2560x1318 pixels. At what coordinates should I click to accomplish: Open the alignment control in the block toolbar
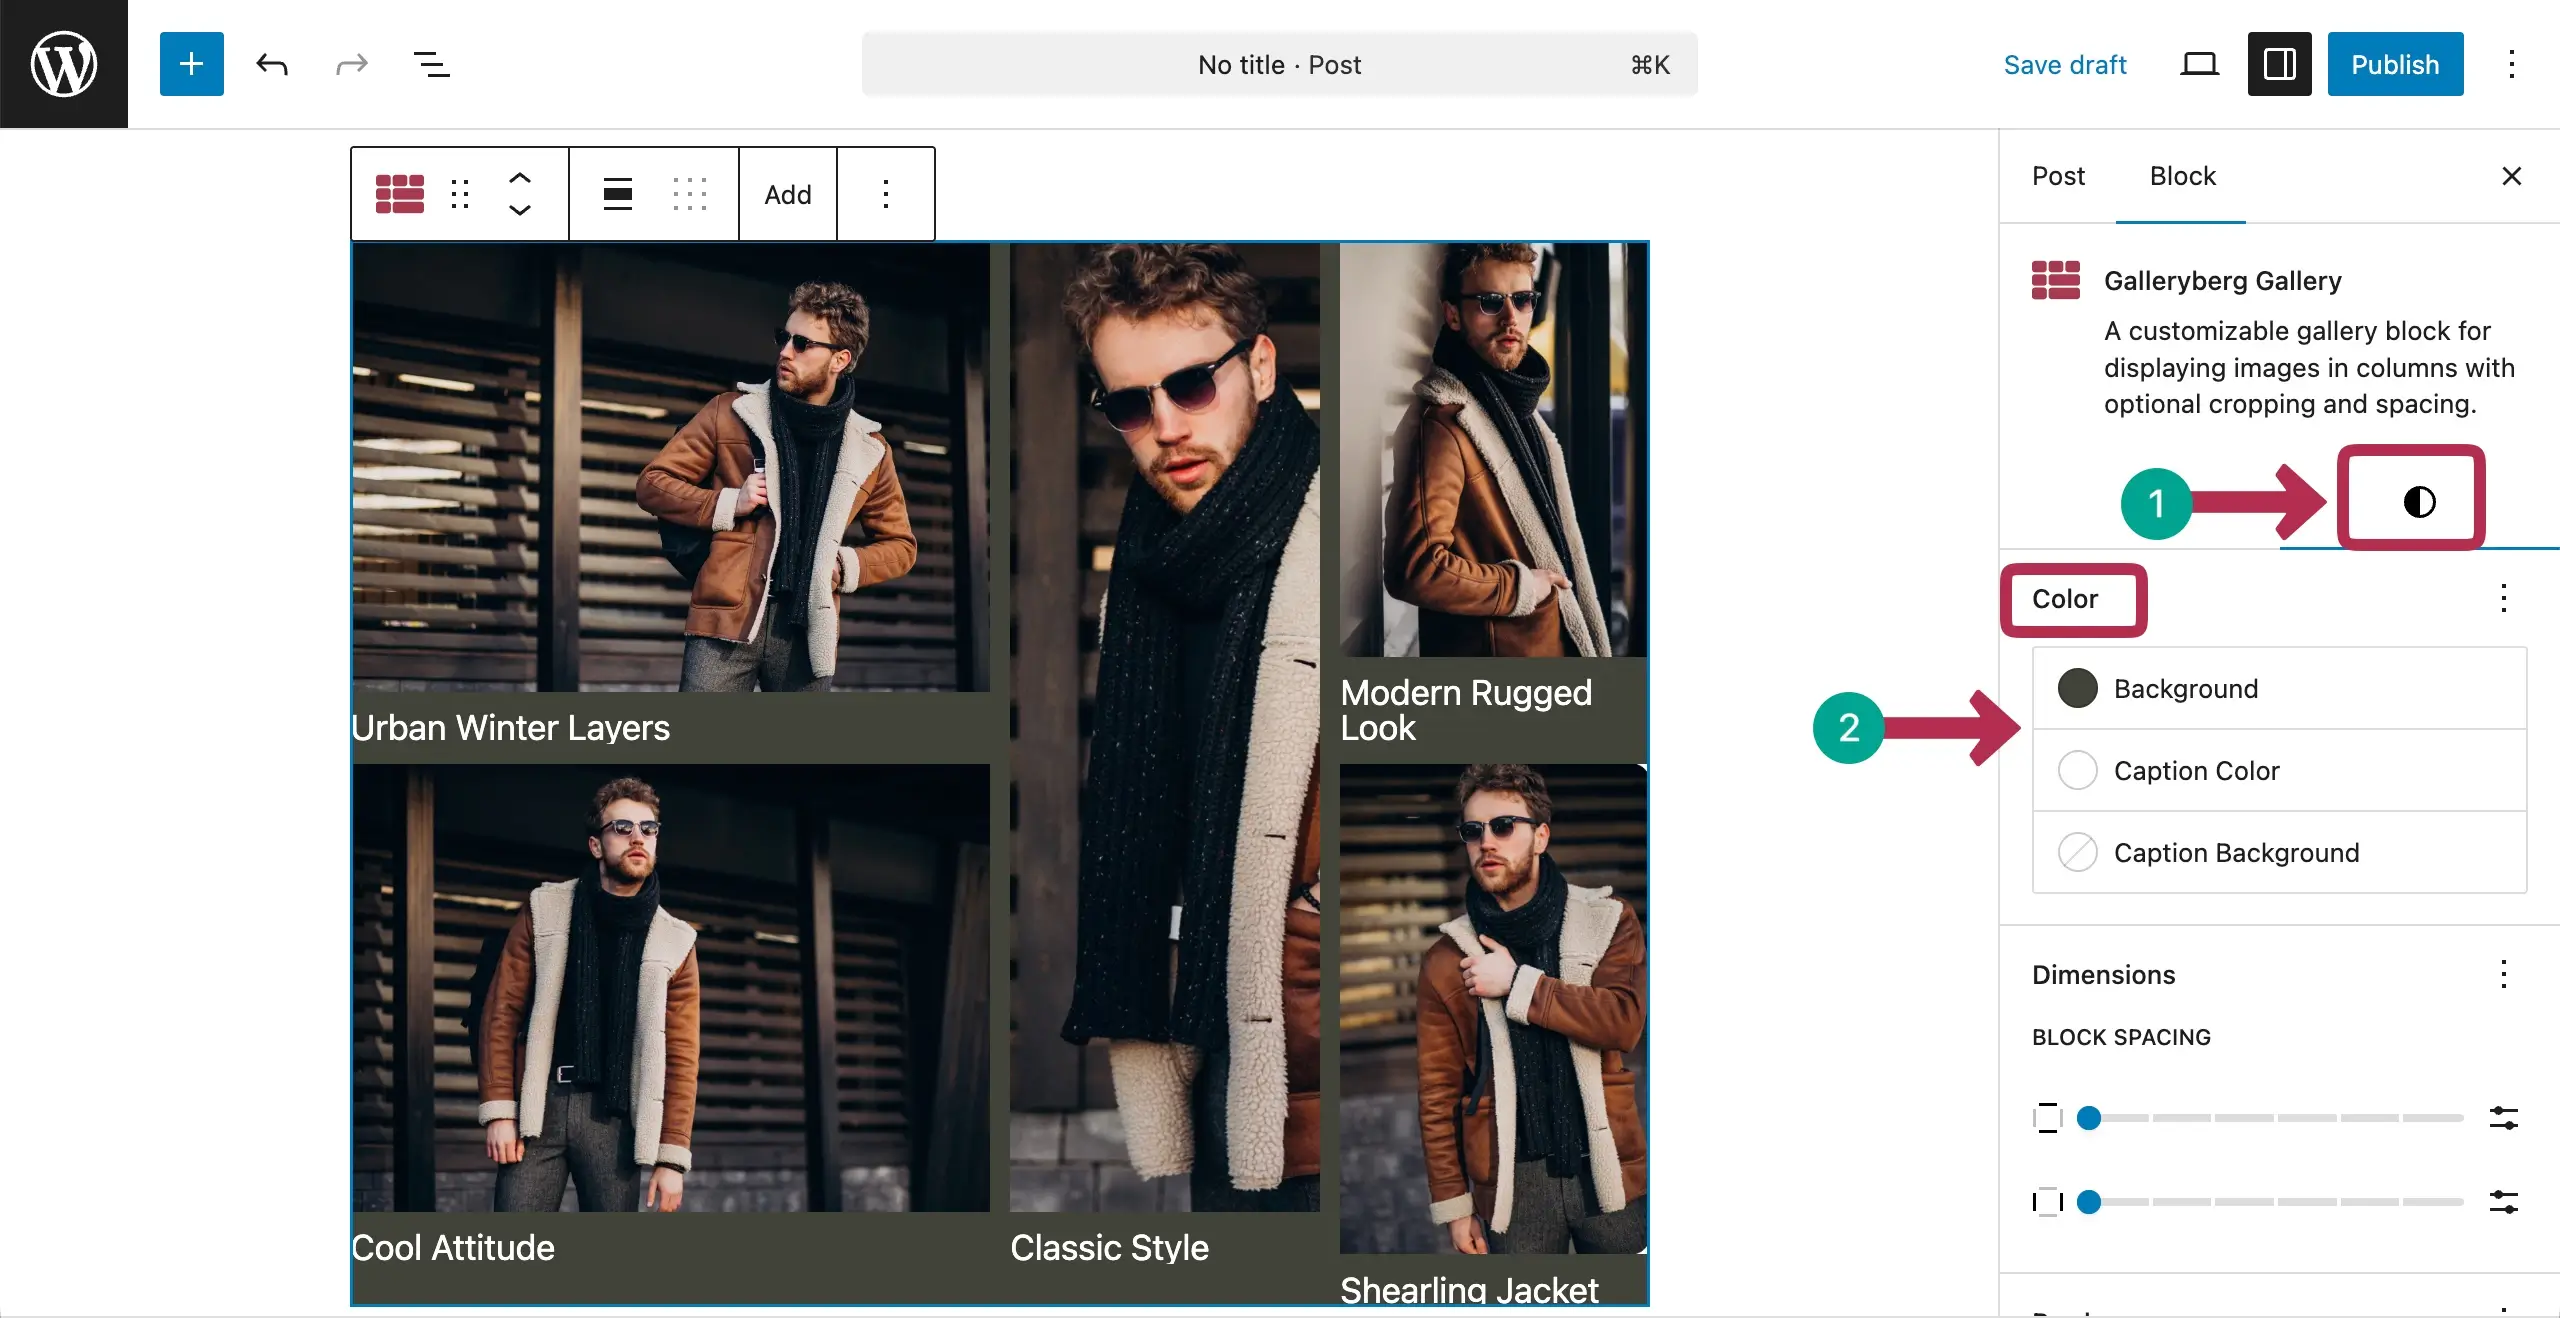pos(616,194)
